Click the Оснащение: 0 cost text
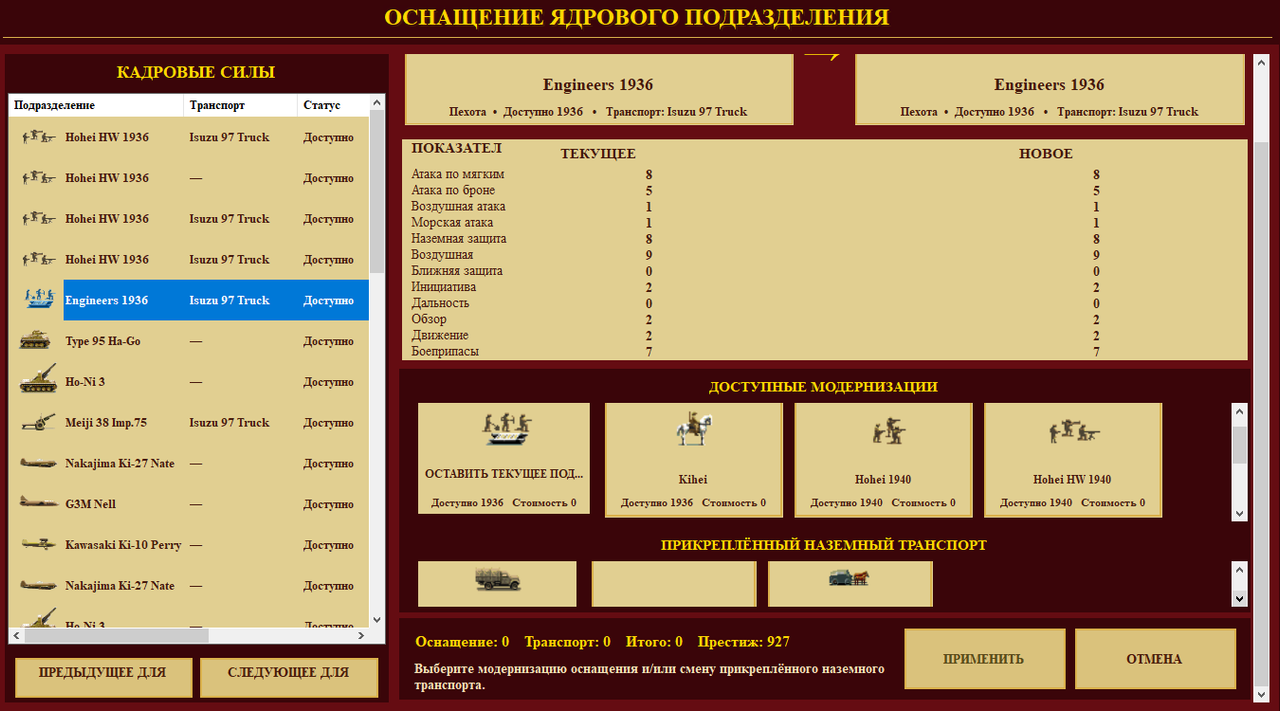This screenshot has width=1280, height=711. [x=462, y=642]
